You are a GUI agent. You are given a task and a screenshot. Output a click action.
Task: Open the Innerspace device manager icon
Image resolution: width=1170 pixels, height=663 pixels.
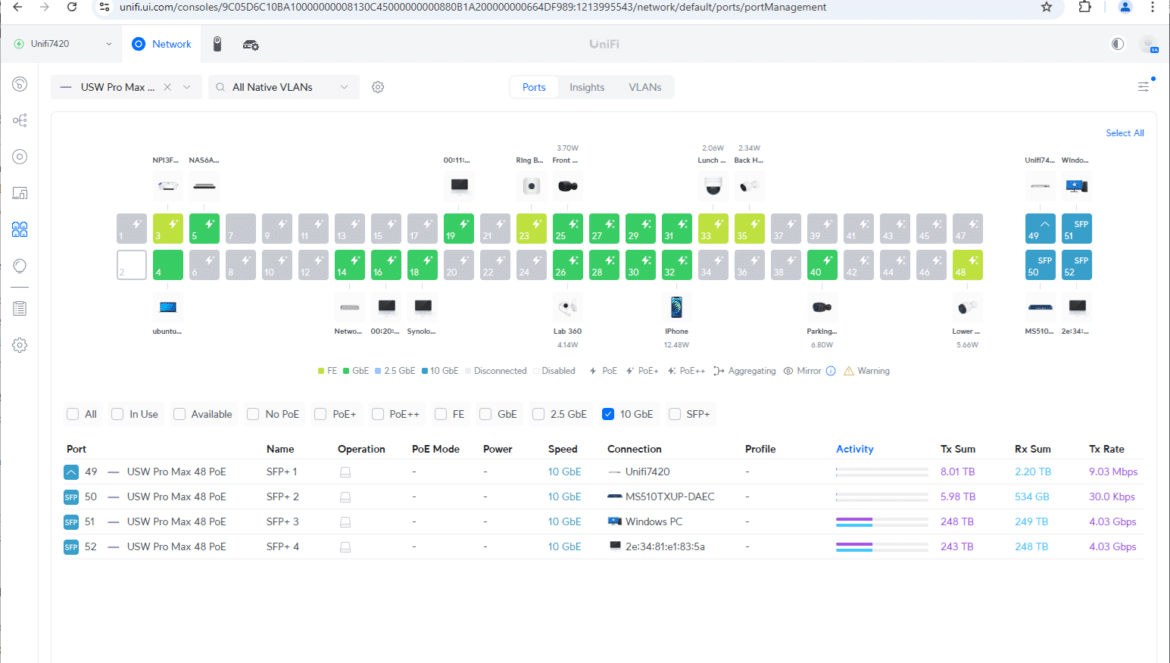251,45
